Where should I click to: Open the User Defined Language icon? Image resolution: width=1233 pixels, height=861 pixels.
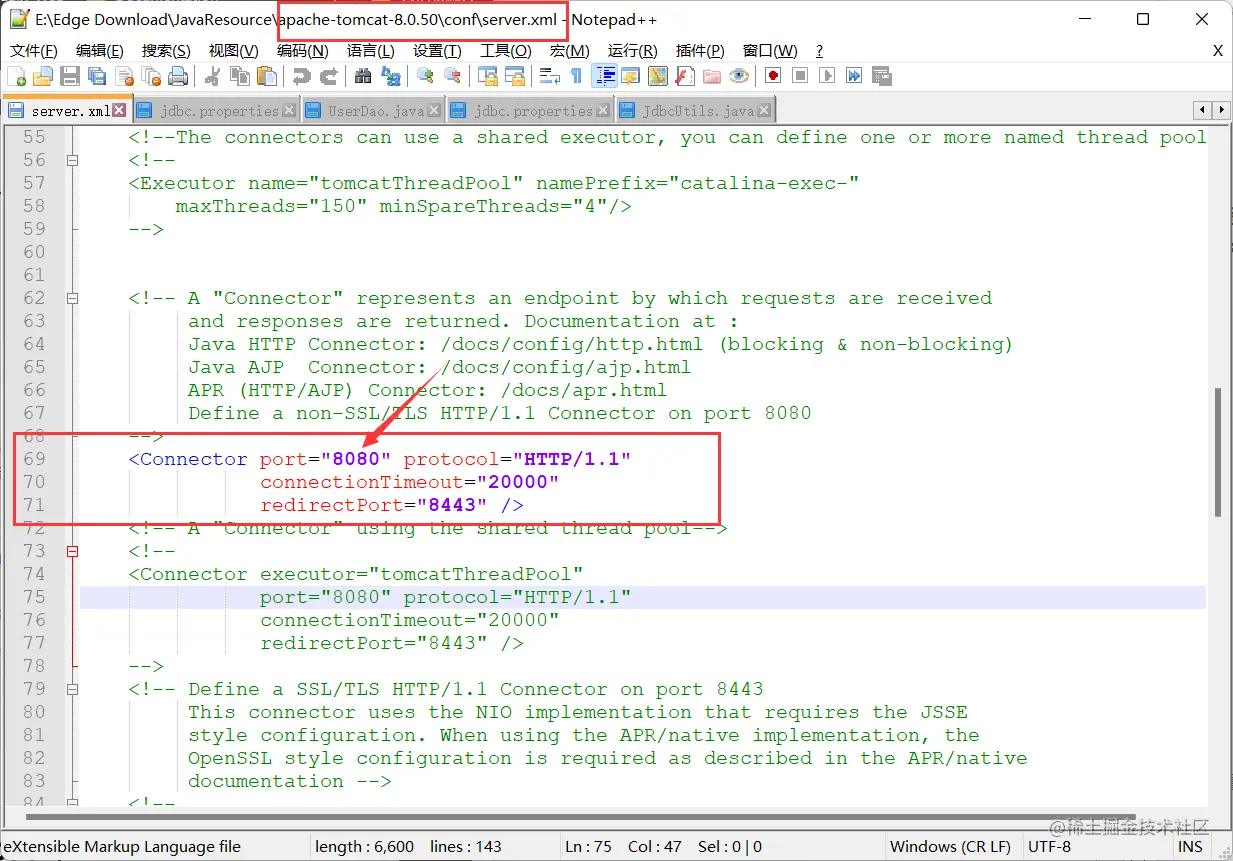click(631, 76)
